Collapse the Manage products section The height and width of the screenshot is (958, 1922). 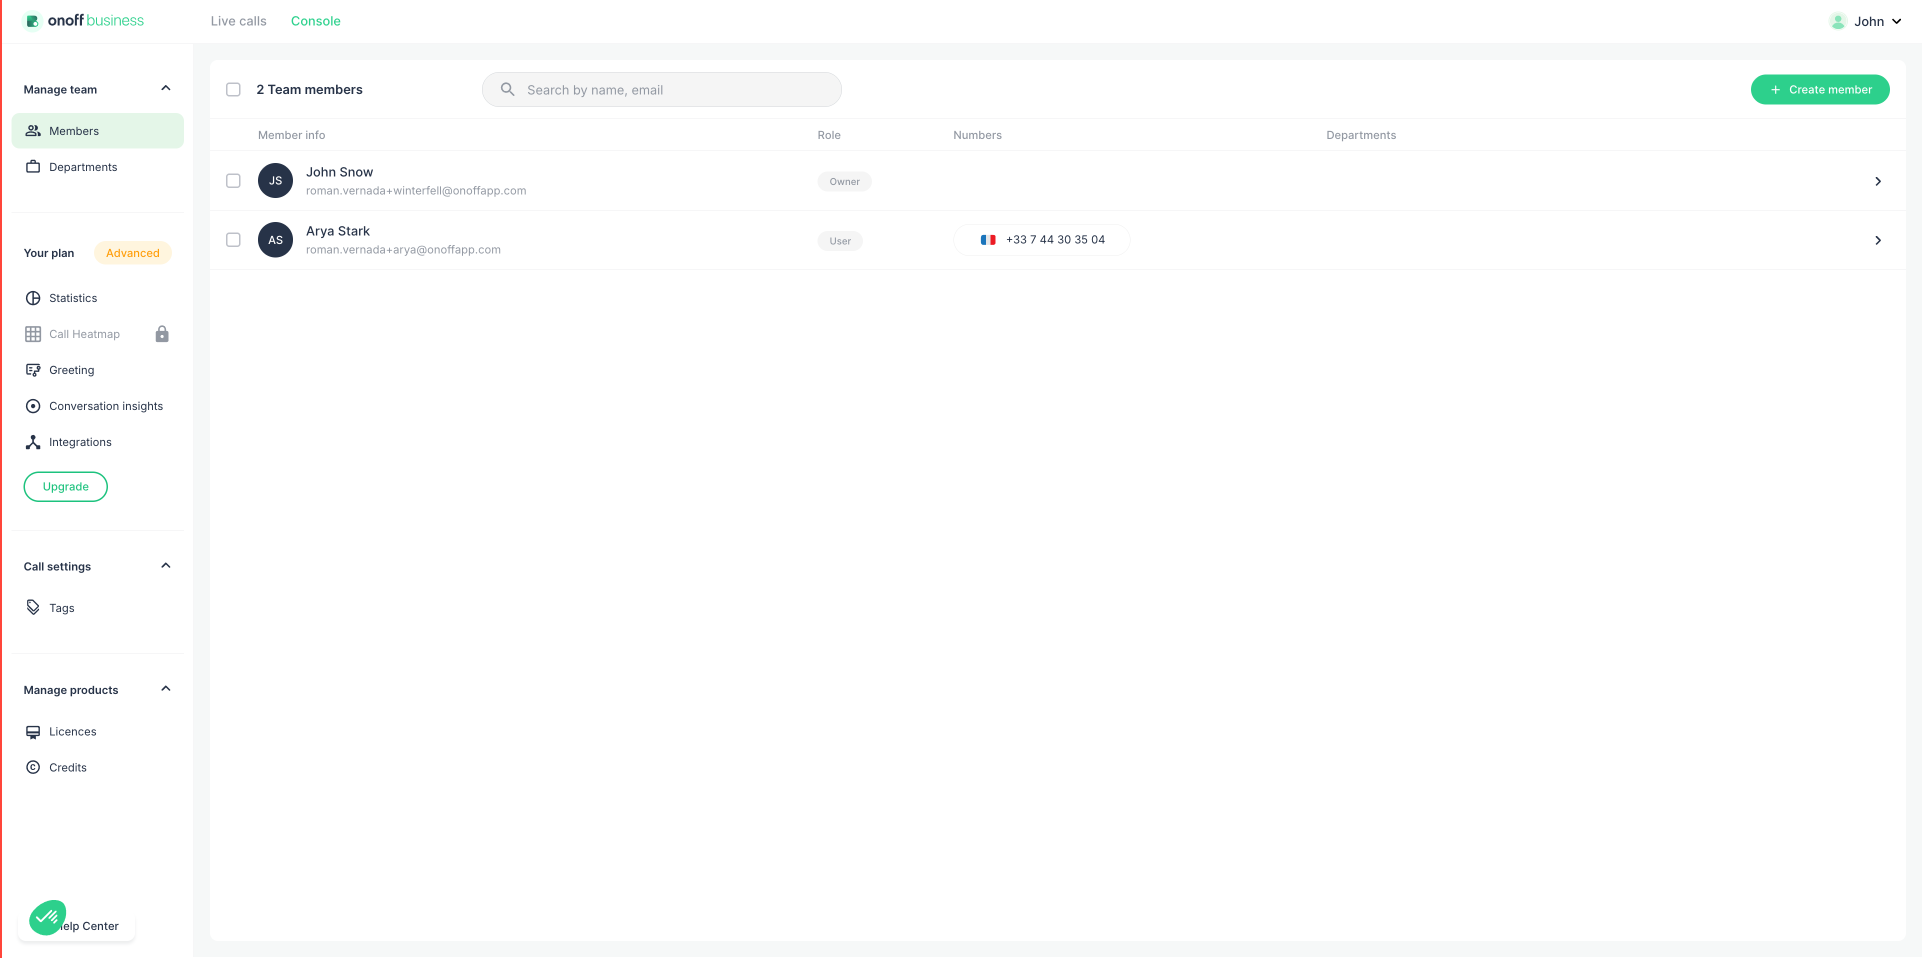(x=166, y=689)
